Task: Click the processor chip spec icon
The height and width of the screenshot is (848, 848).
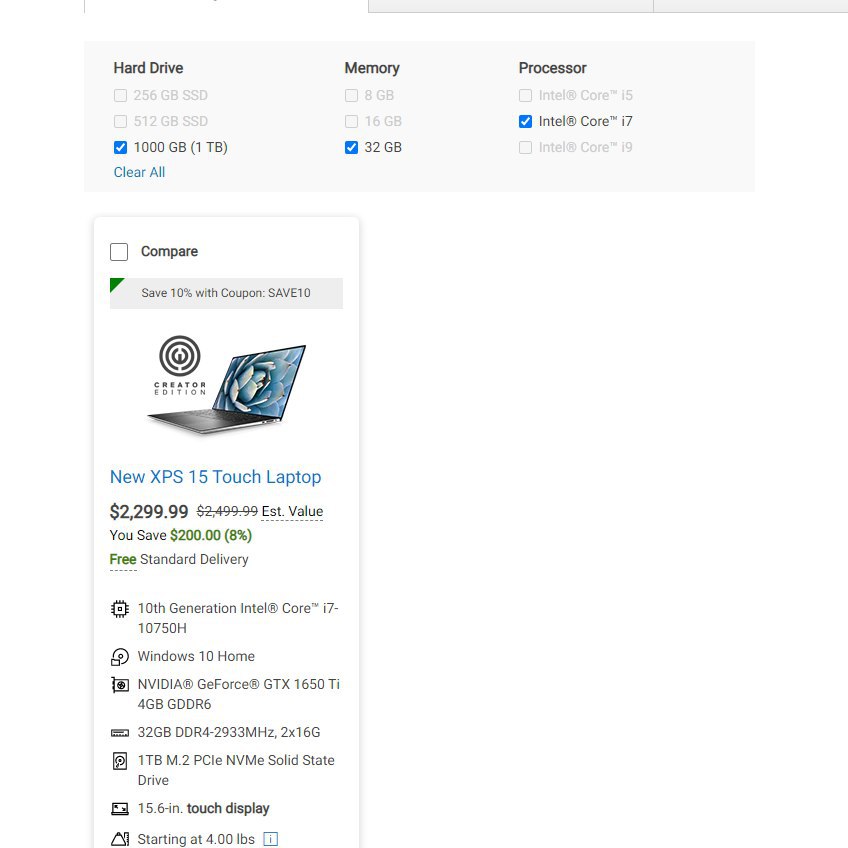Action: [120, 609]
